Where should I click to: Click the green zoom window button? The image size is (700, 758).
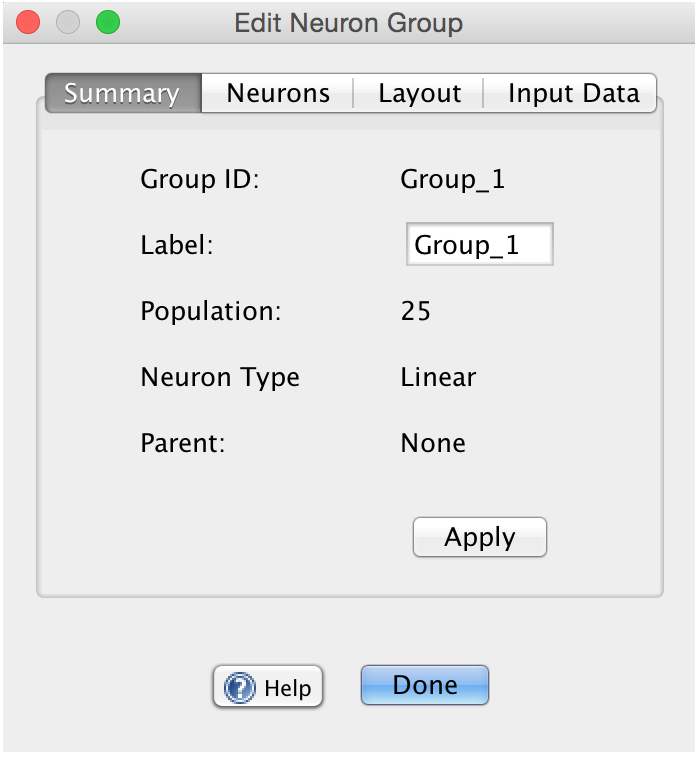pyautogui.click(x=107, y=22)
